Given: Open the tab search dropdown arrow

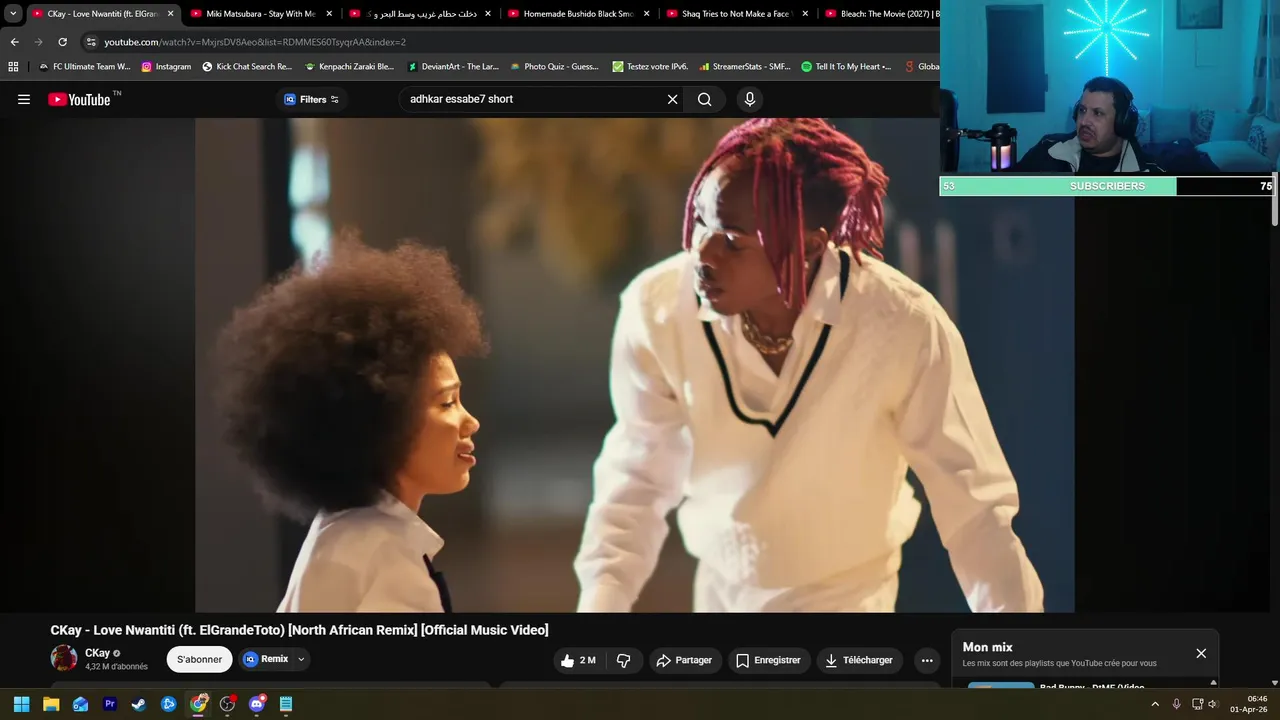Looking at the screenshot, I should click(13, 14).
